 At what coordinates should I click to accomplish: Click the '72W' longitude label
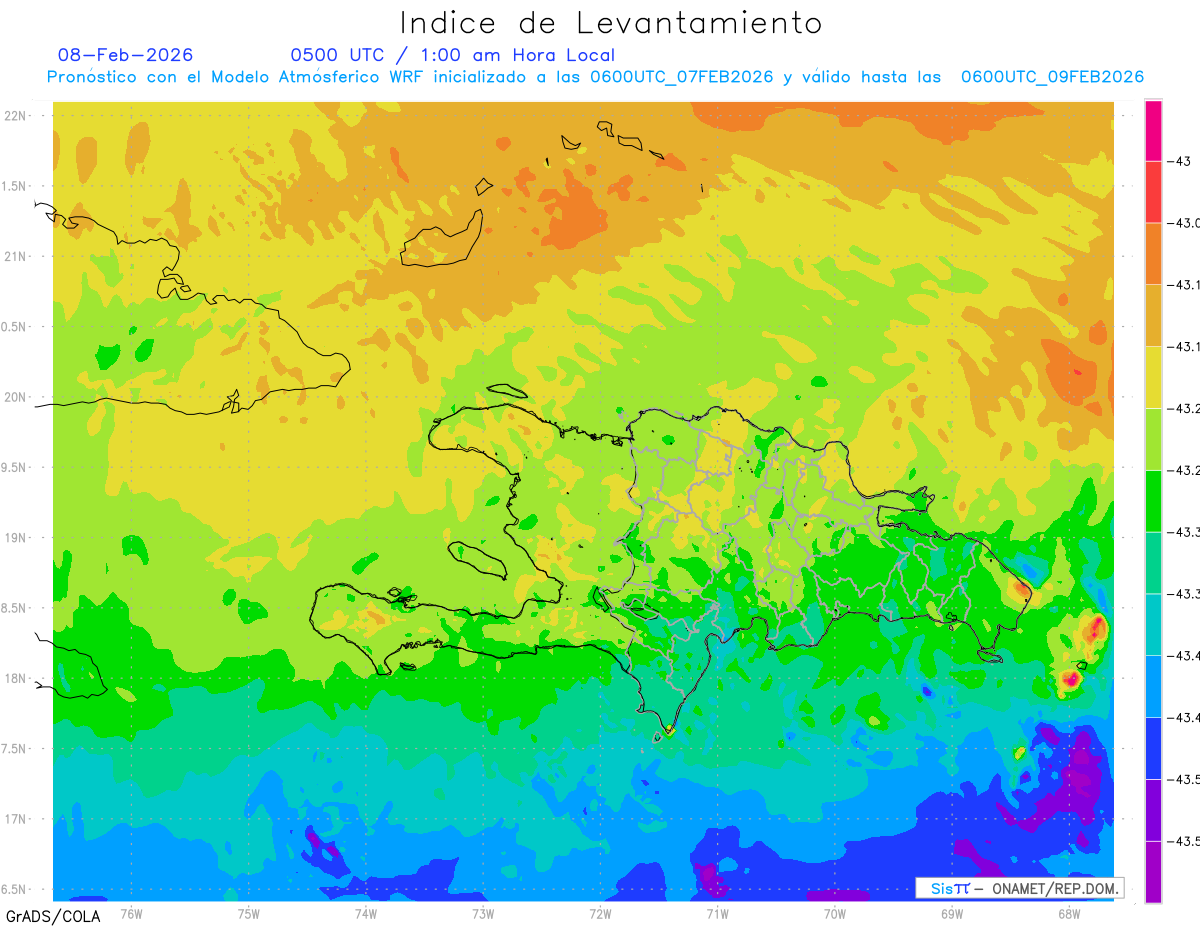pos(600,913)
